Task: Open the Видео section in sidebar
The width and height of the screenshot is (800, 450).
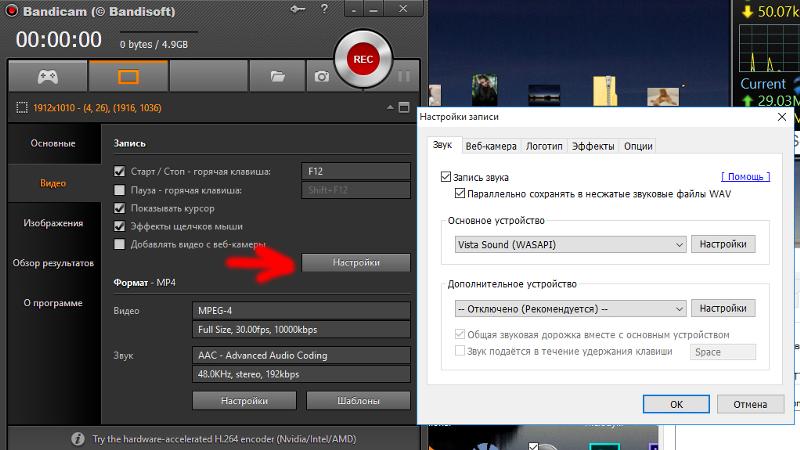Action: [53, 183]
